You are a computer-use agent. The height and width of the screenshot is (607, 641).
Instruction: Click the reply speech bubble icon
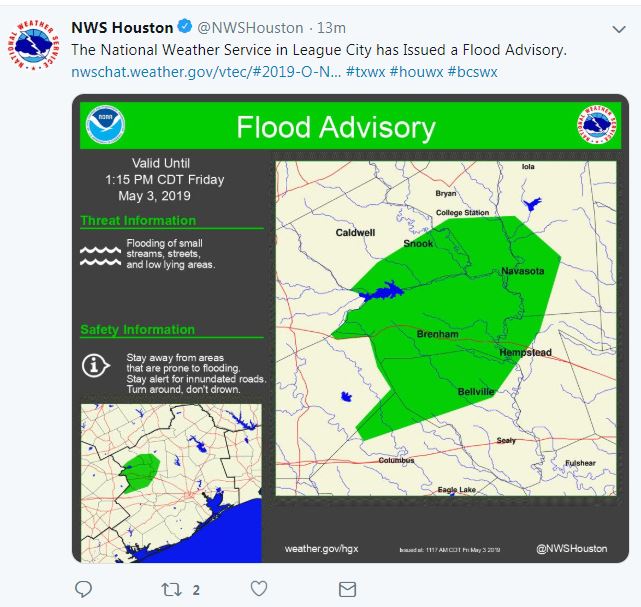click(84, 590)
